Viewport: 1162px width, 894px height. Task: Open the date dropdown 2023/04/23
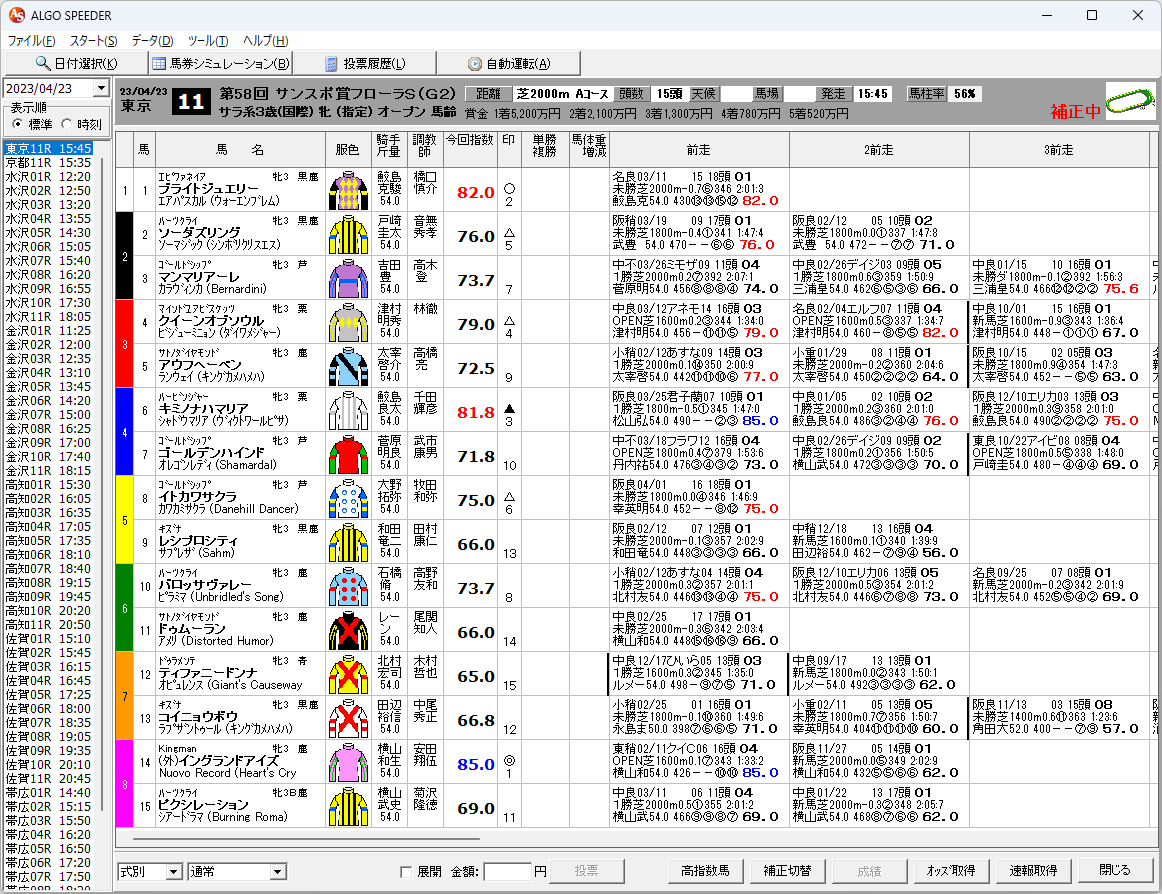coord(102,88)
